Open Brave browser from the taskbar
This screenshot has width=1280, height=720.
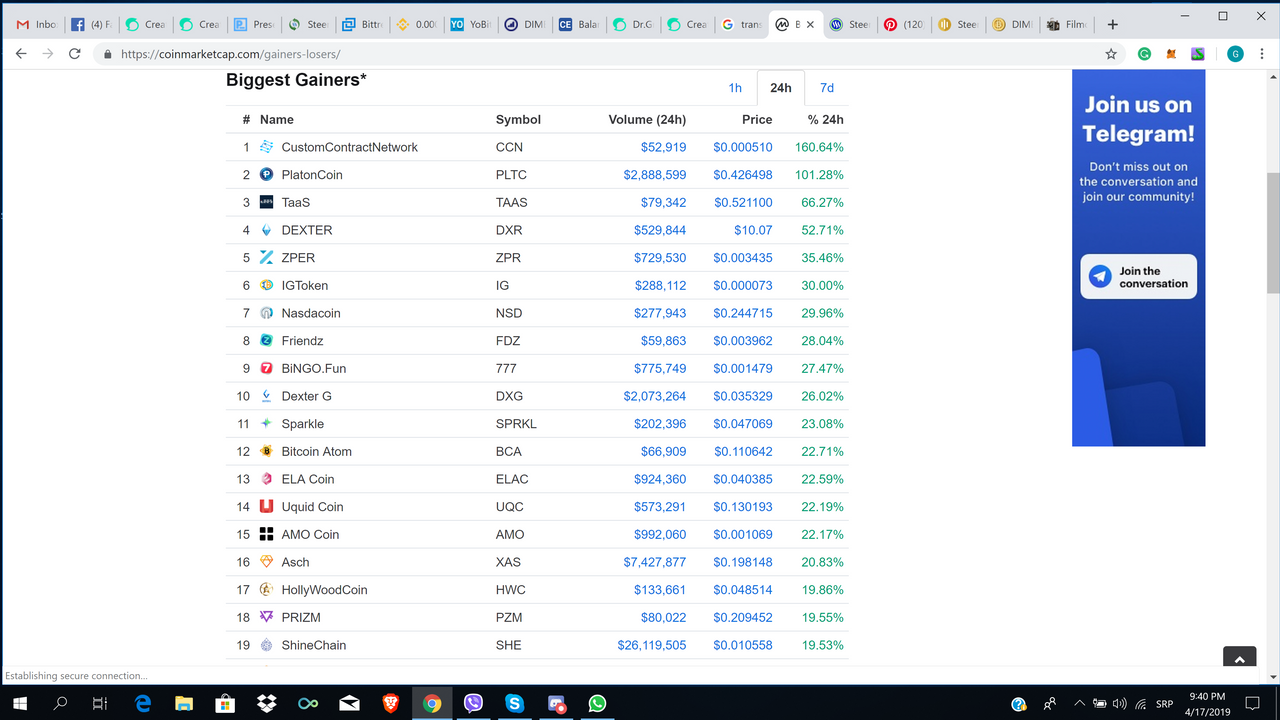[x=390, y=703]
